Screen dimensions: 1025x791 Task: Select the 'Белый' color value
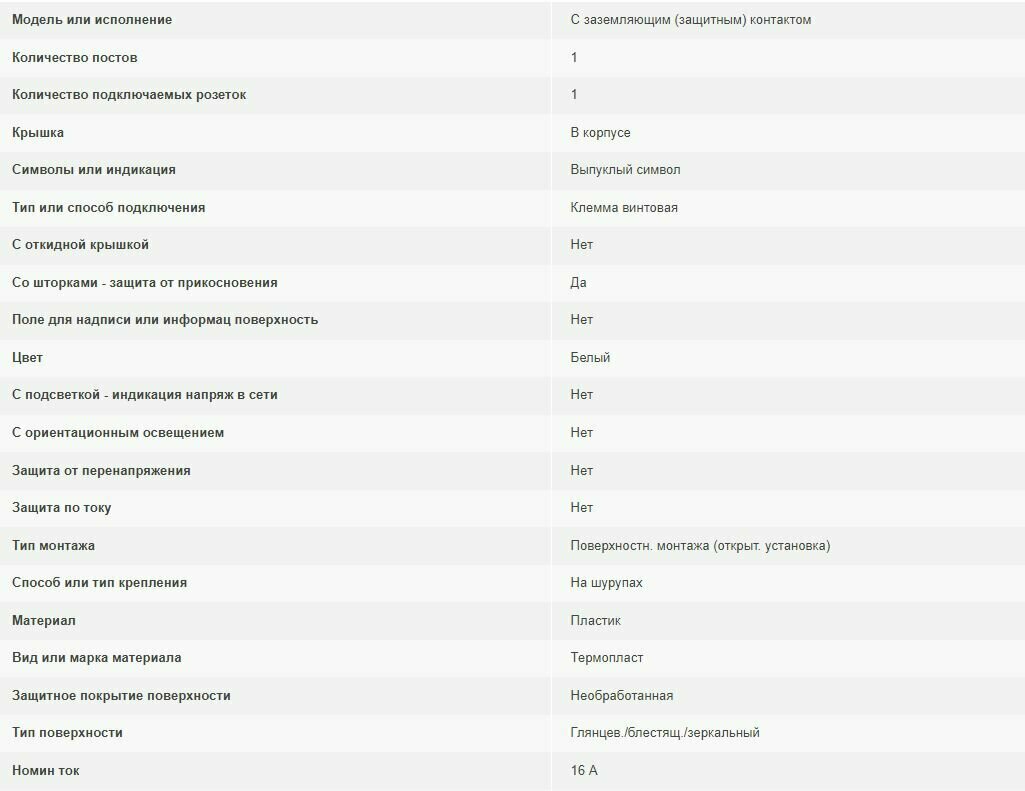(590, 358)
